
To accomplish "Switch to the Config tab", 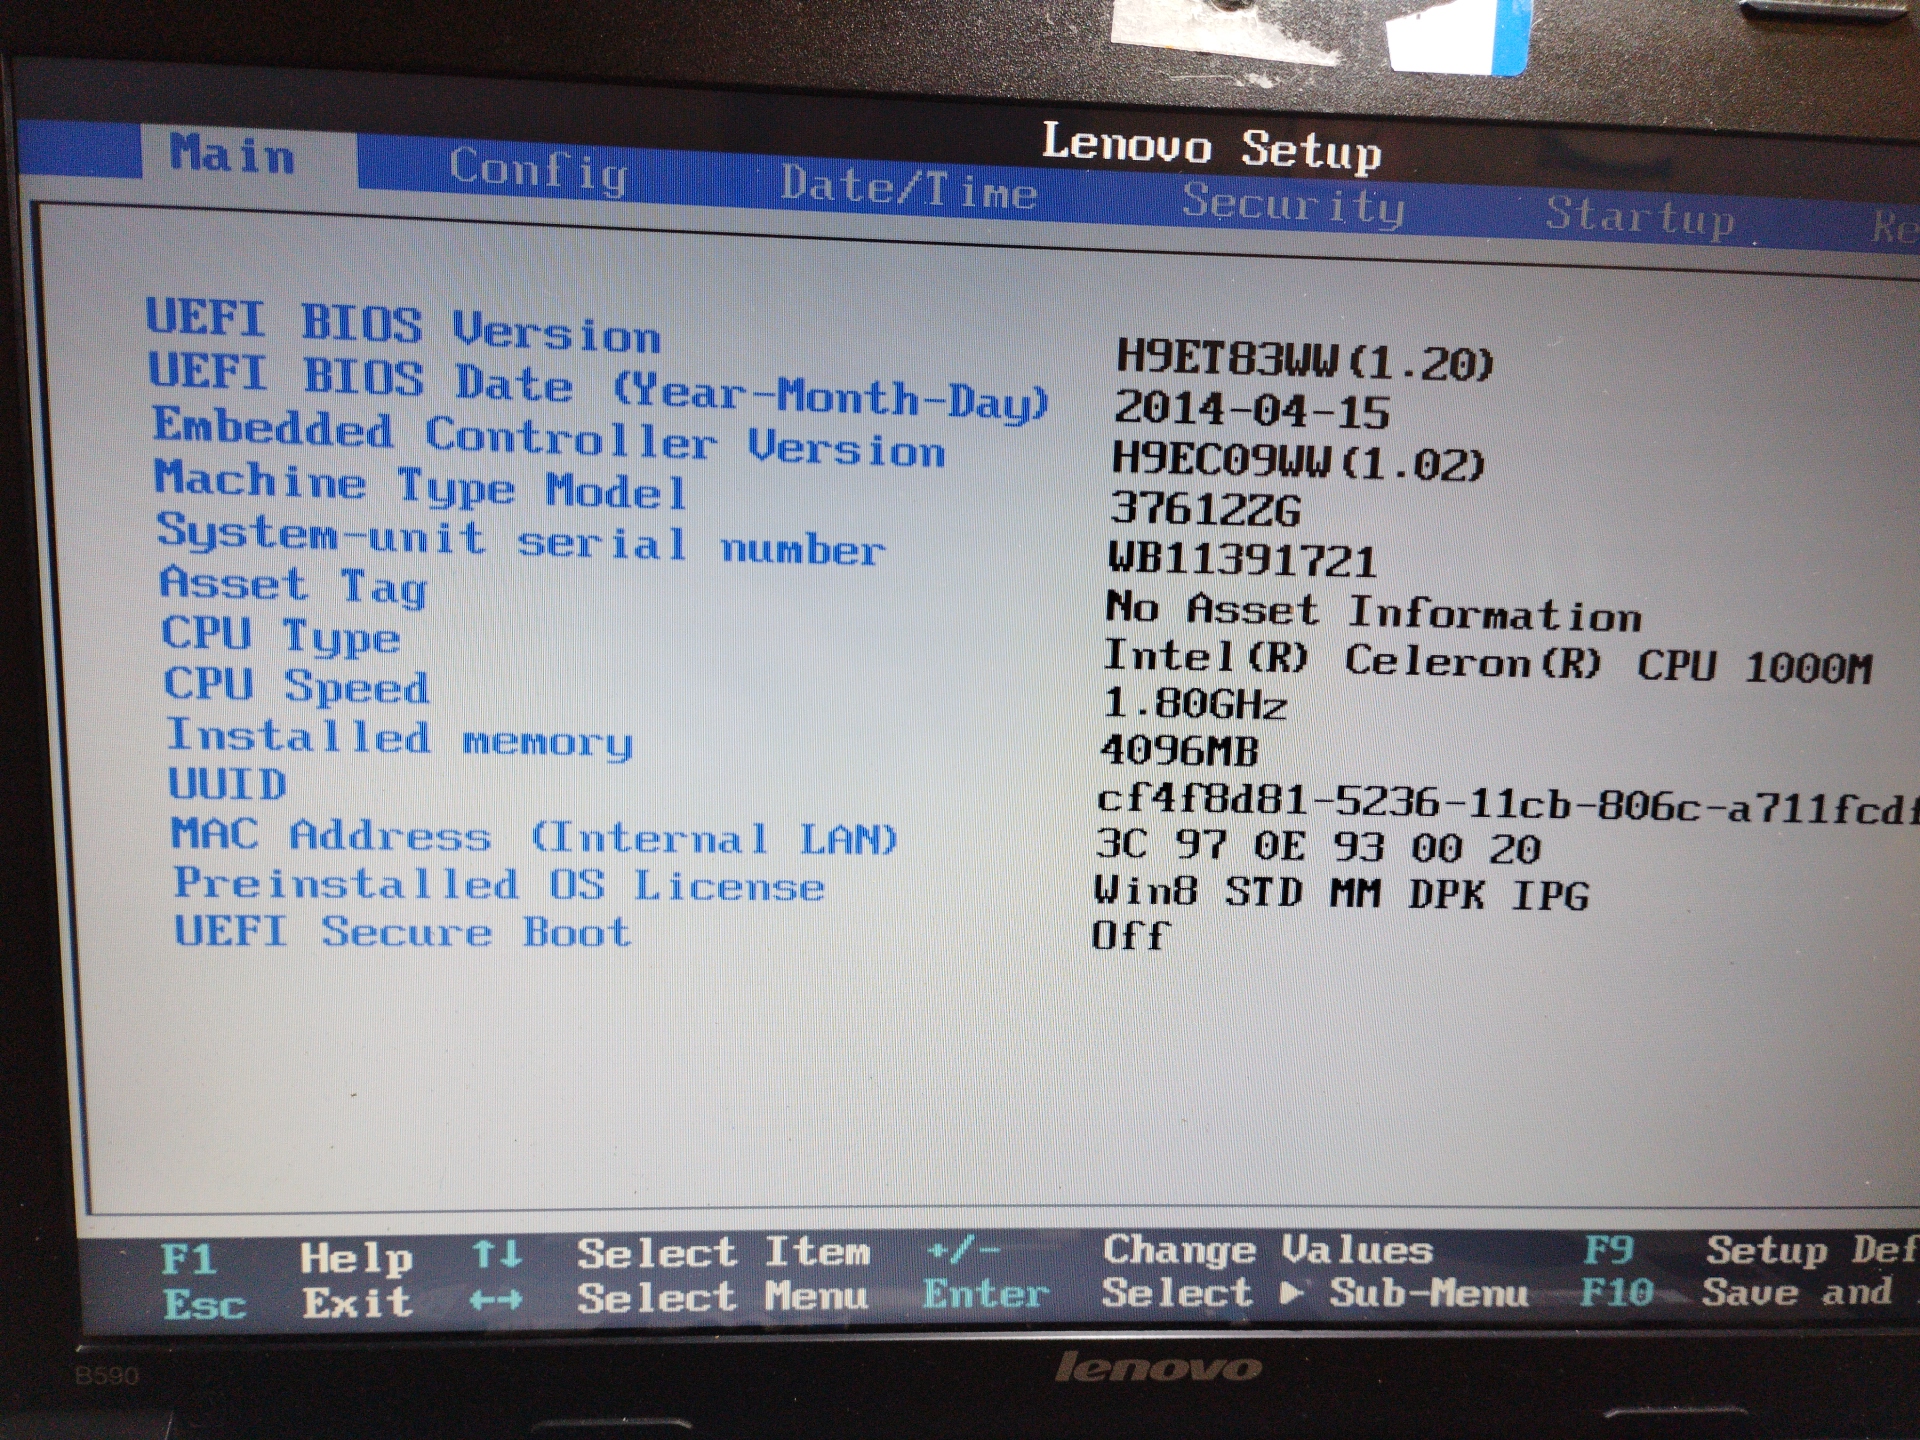I will point(539,171).
